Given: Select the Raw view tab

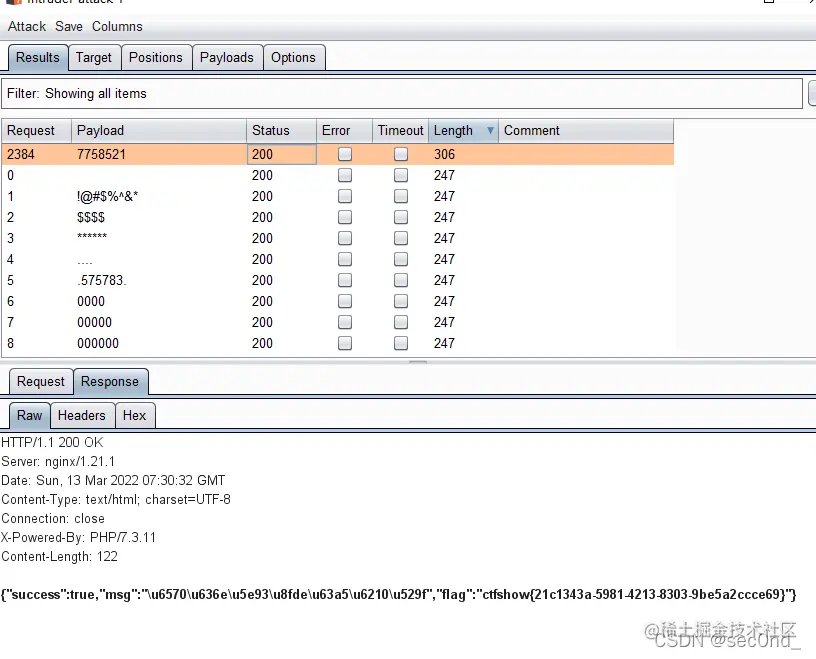Looking at the screenshot, I should (29, 415).
